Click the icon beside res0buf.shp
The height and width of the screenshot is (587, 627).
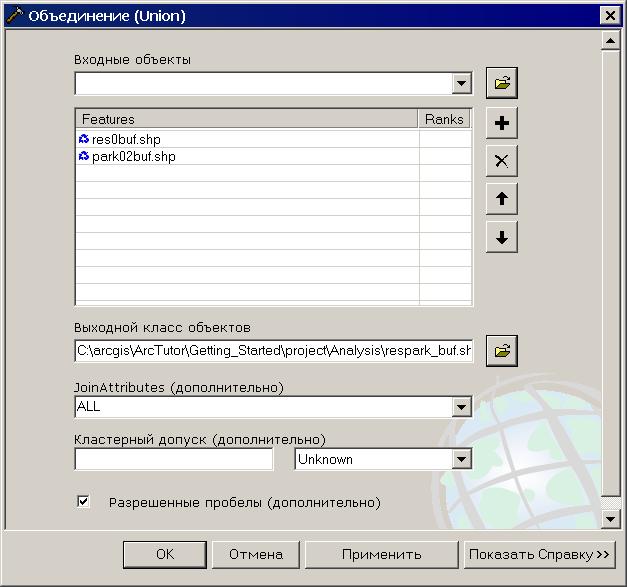click(x=84, y=139)
